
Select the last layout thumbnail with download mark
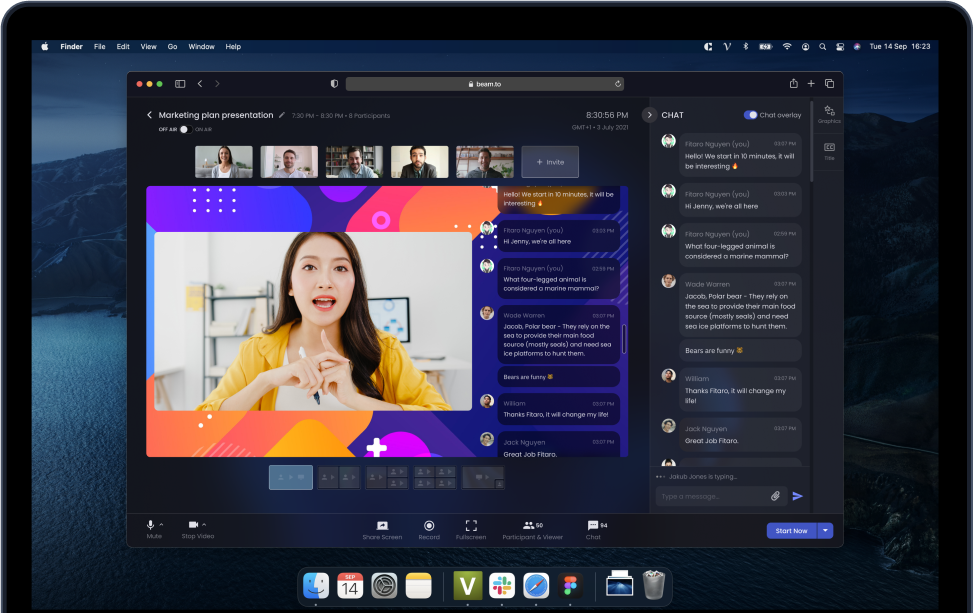coord(483,477)
